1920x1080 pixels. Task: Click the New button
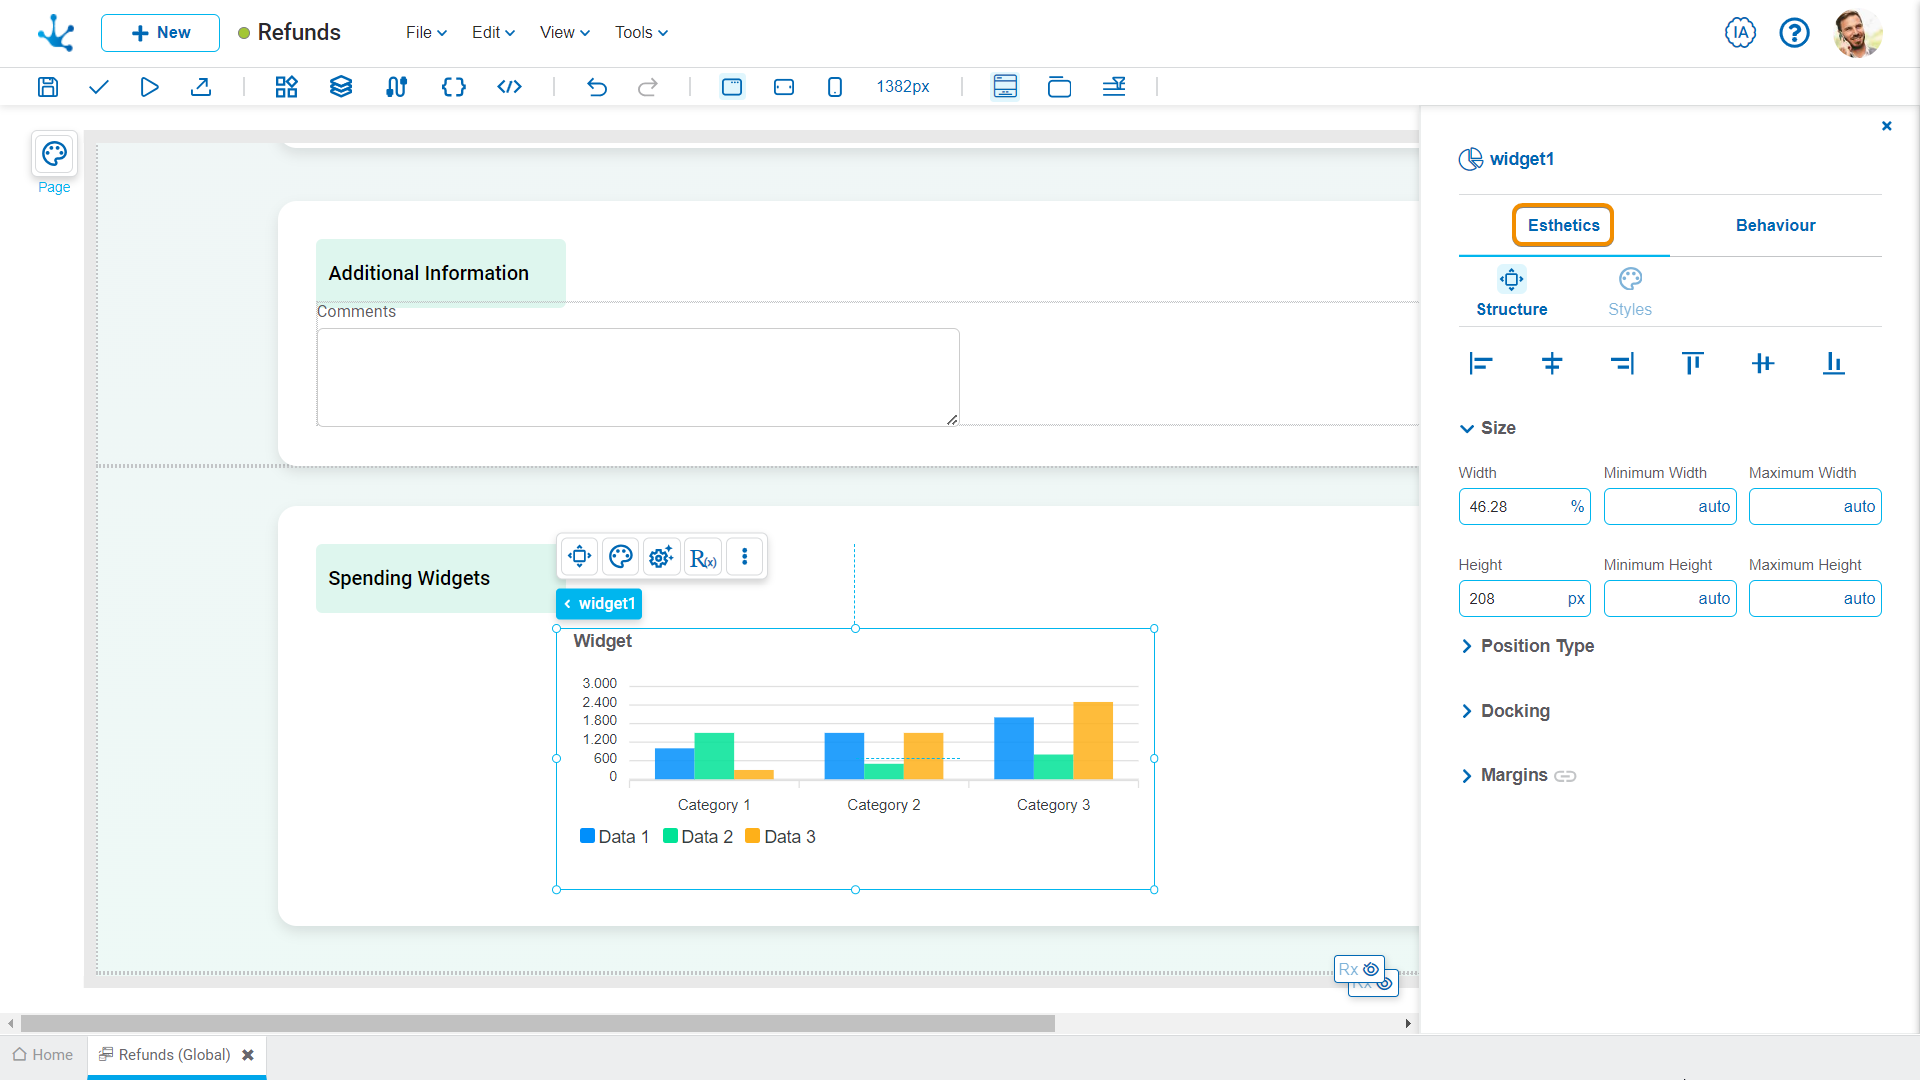(x=160, y=32)
